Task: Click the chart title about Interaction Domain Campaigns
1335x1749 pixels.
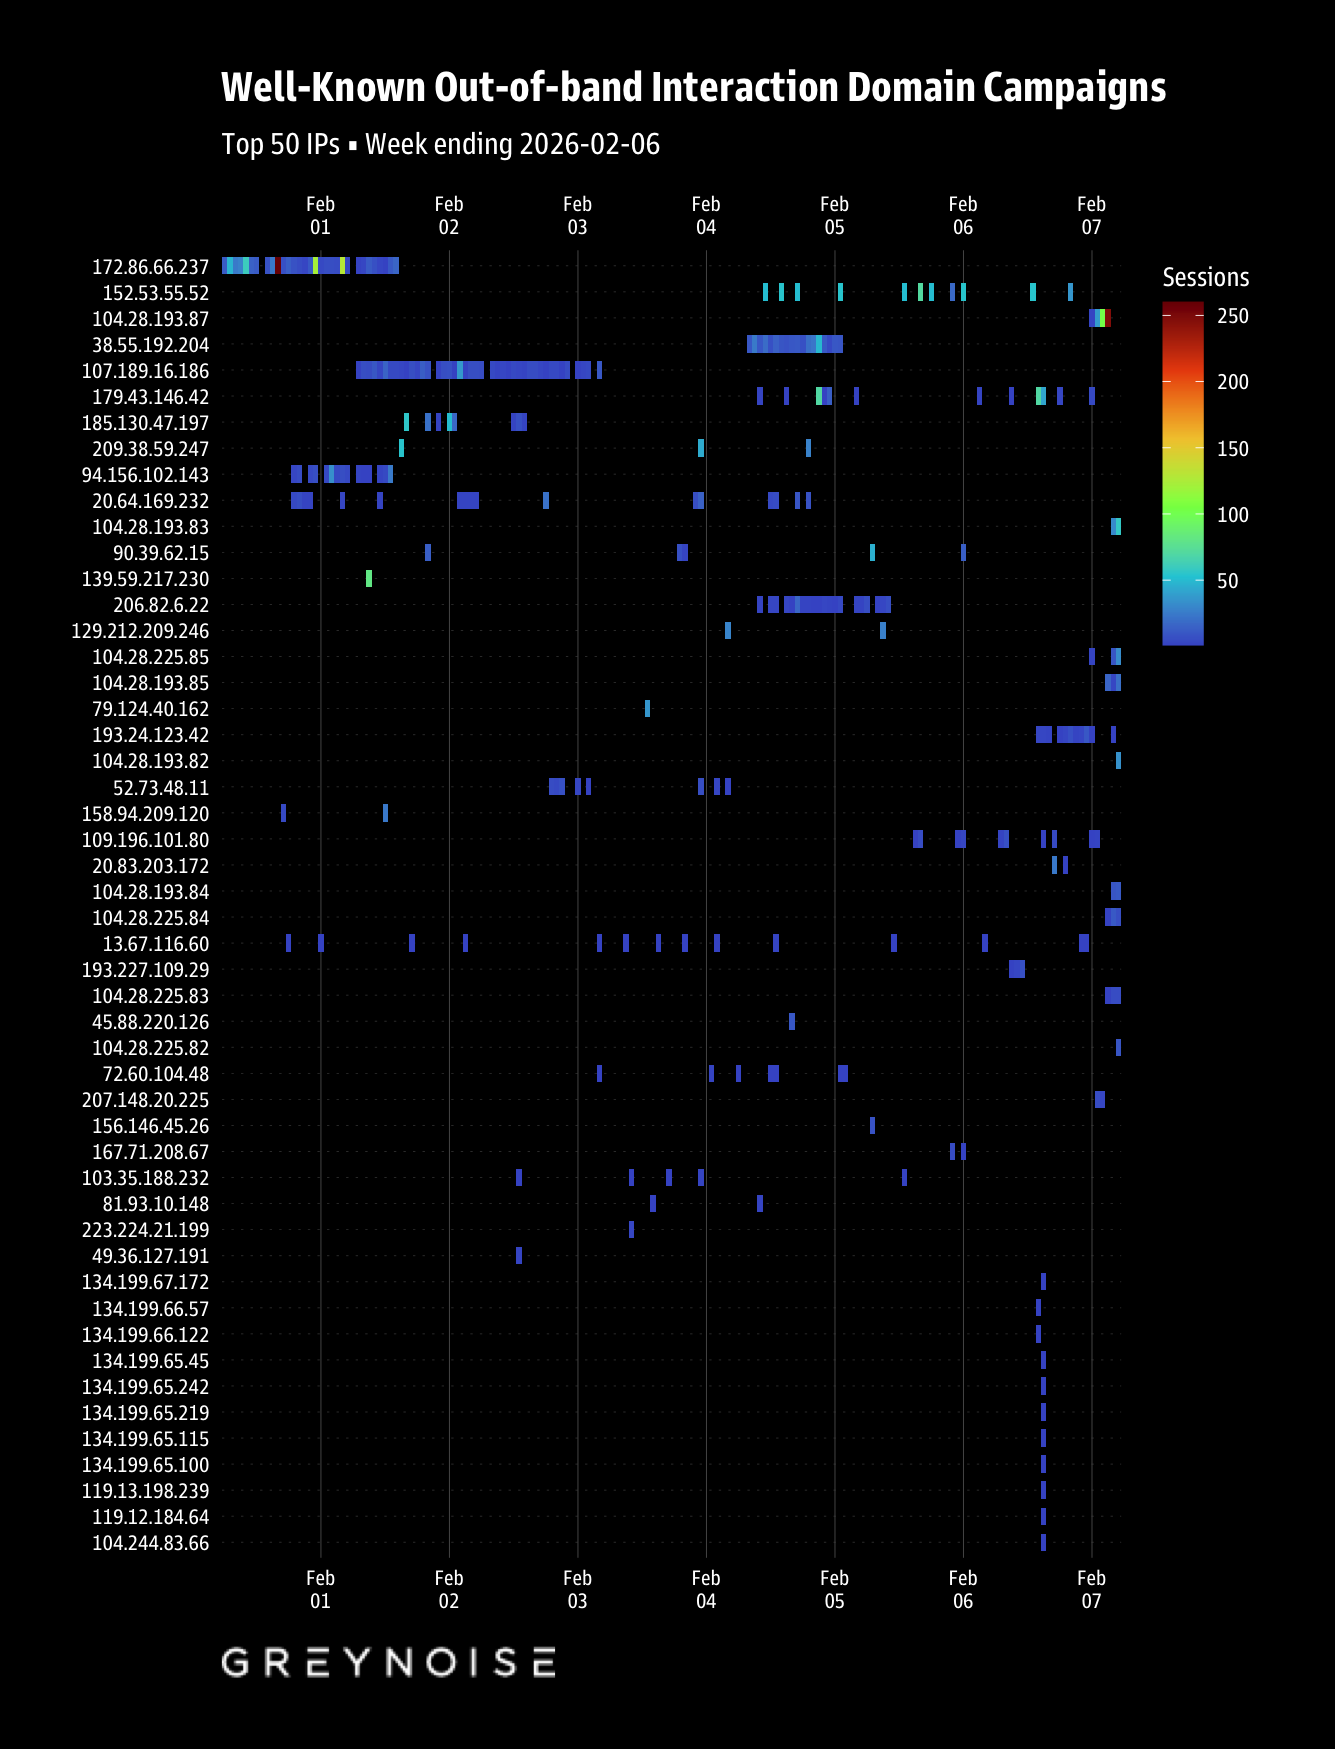Action: coord(693,88)
